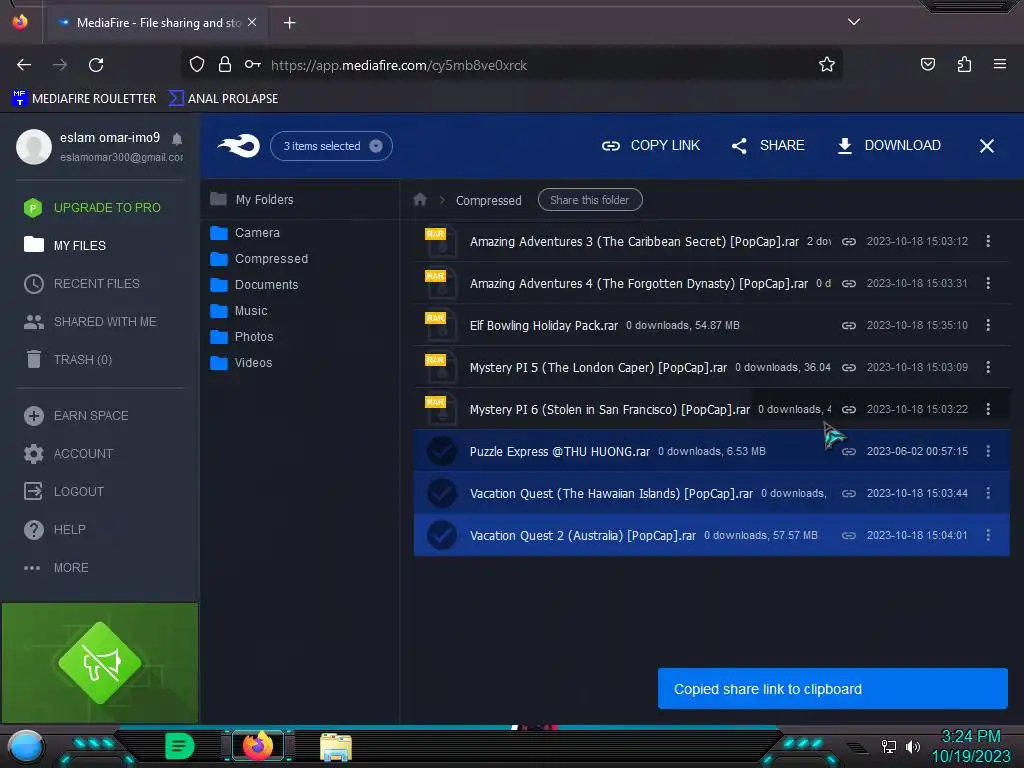
Task: Select the Amazing Adventures 3 RAR icon
Action: [441, 241]
